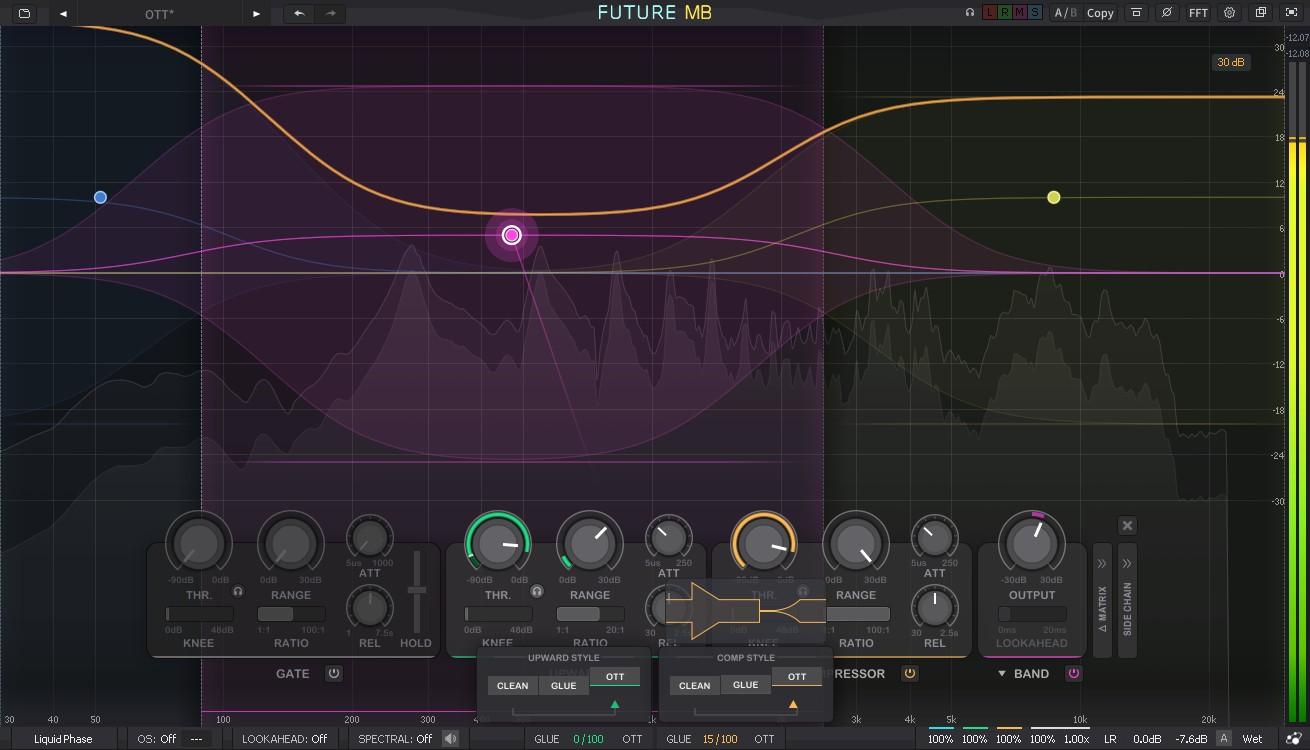Click the window resize icon next to Copy

tap(1137, 13)
